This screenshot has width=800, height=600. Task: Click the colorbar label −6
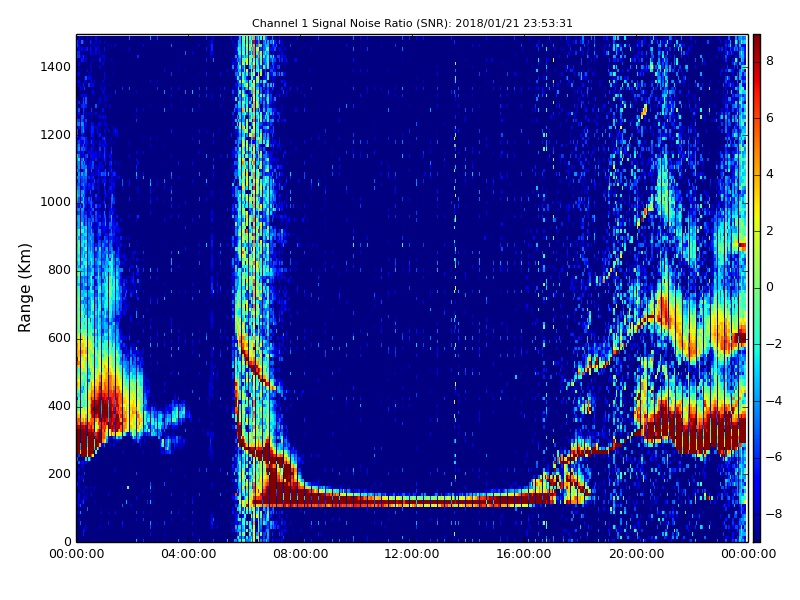tap(774, 457)
